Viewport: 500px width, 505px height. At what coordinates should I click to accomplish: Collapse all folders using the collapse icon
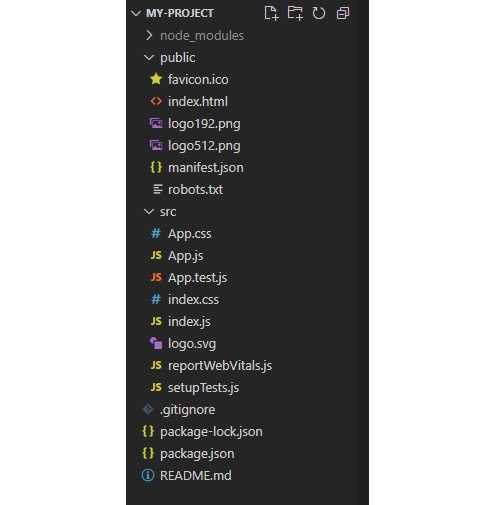tap(343, 13)
